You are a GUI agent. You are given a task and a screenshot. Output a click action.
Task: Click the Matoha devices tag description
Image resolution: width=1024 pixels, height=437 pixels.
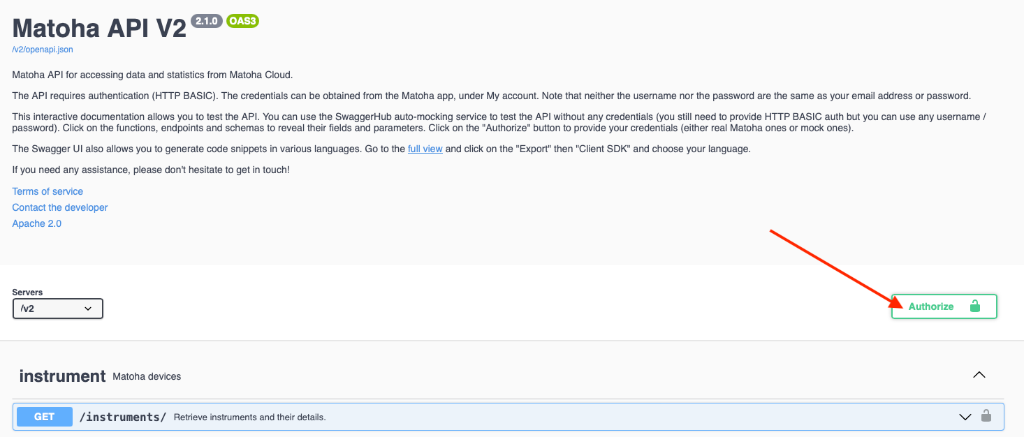point(147,377)
